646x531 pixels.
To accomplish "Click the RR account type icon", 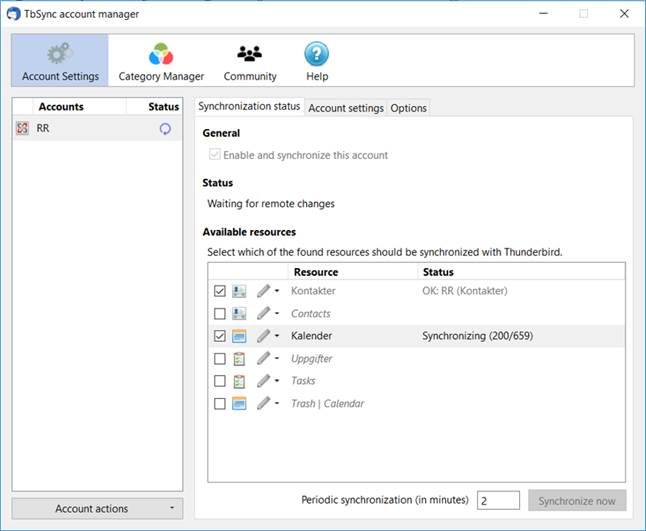I will point(22,128).
